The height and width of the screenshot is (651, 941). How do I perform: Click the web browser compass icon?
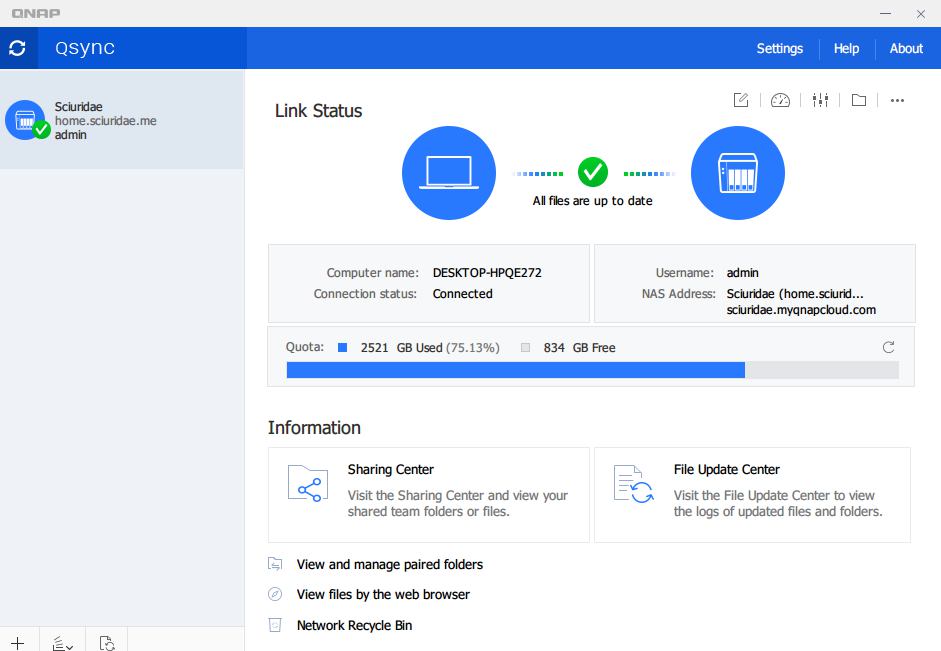tap(275, 594)
